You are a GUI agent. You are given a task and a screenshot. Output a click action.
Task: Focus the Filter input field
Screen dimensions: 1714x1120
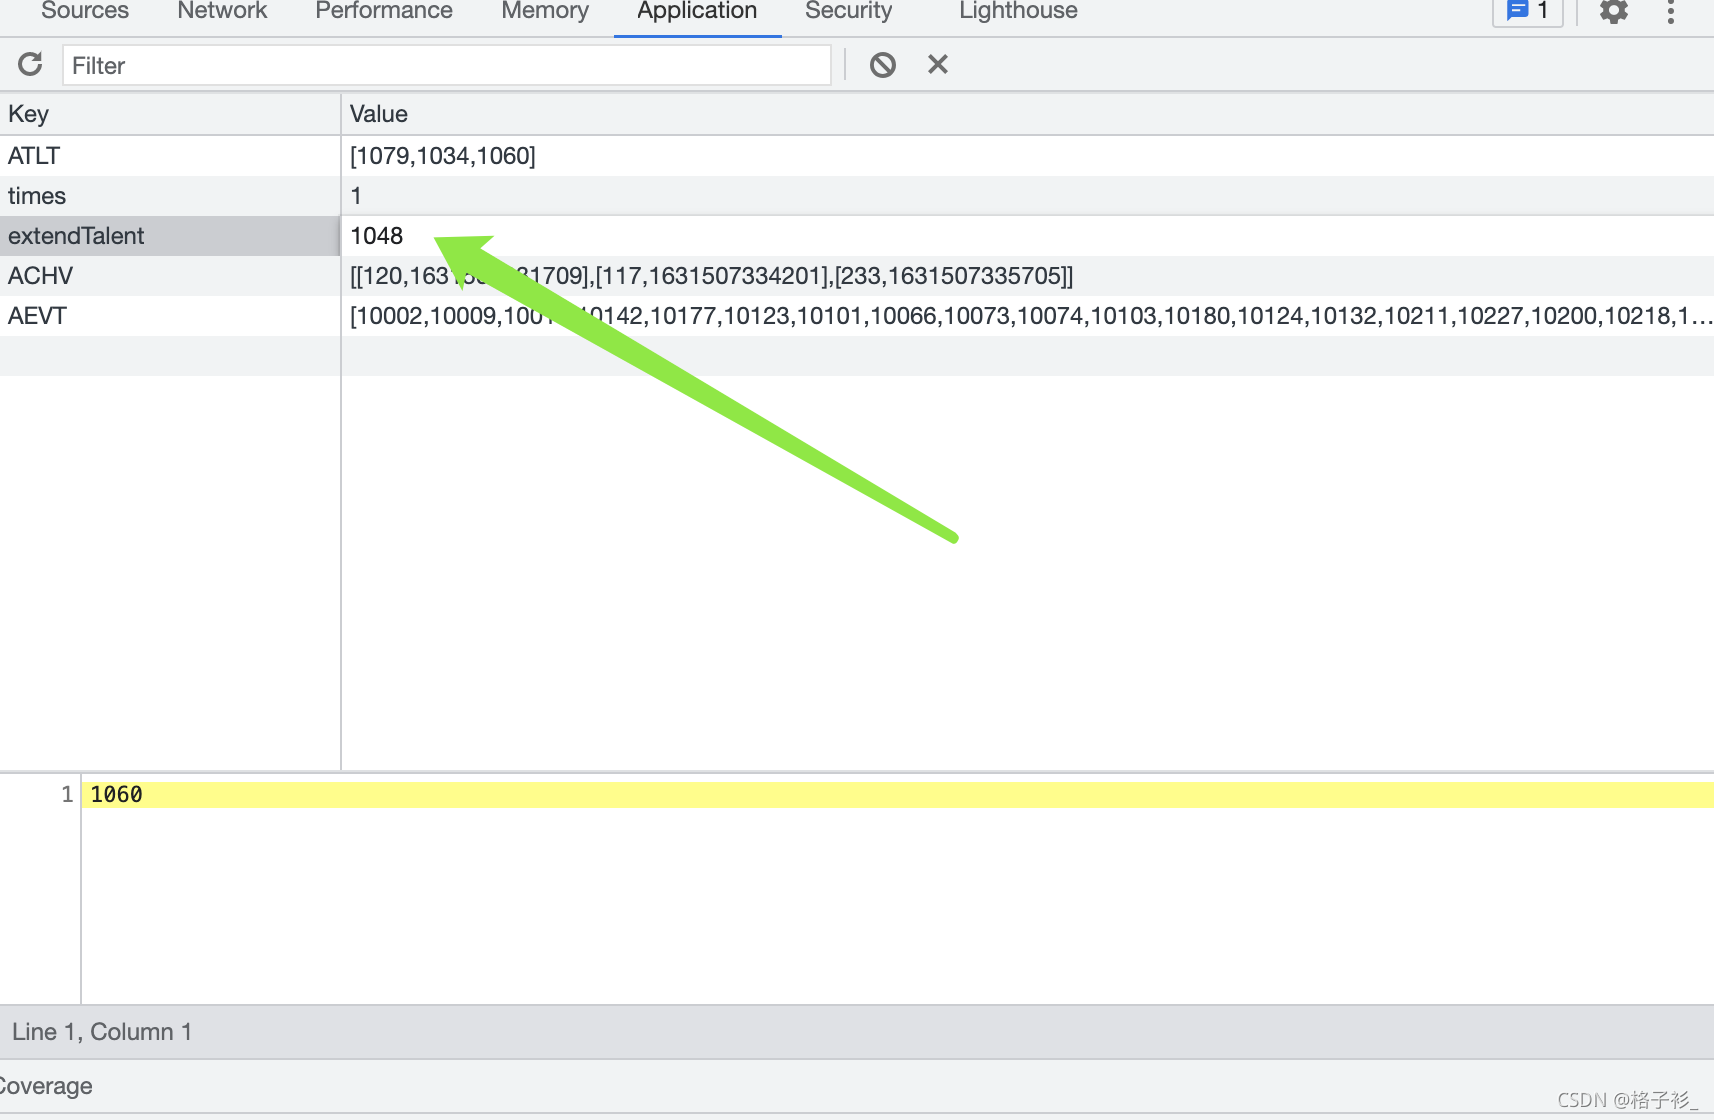tap(447, 65)
